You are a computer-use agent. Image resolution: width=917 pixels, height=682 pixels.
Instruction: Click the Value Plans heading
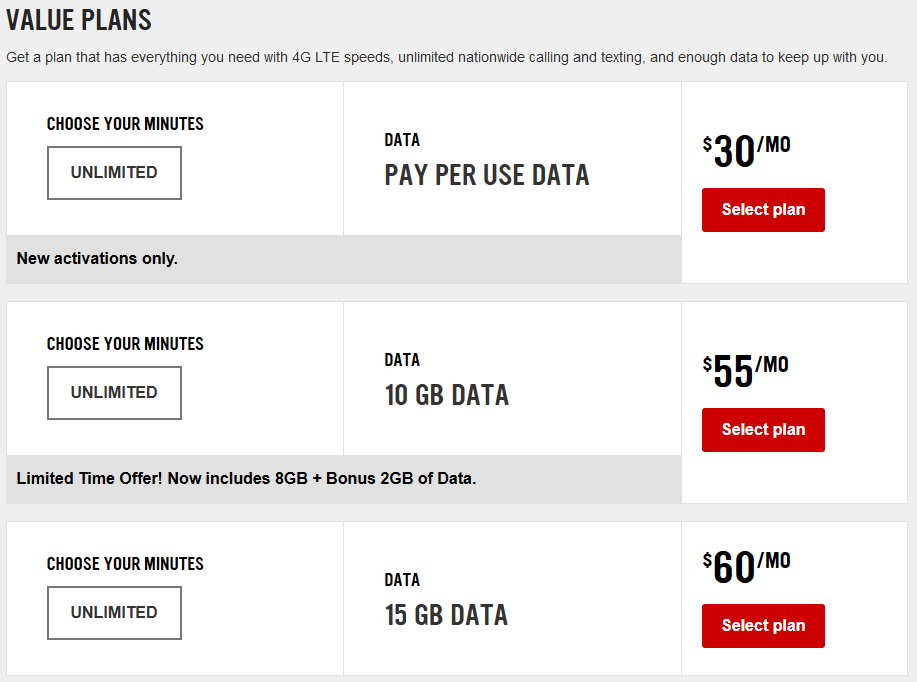(x=79, y=19)
